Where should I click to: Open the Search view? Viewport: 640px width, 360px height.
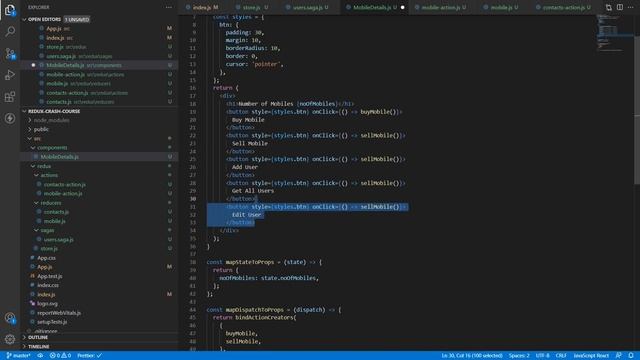[10, 31]
